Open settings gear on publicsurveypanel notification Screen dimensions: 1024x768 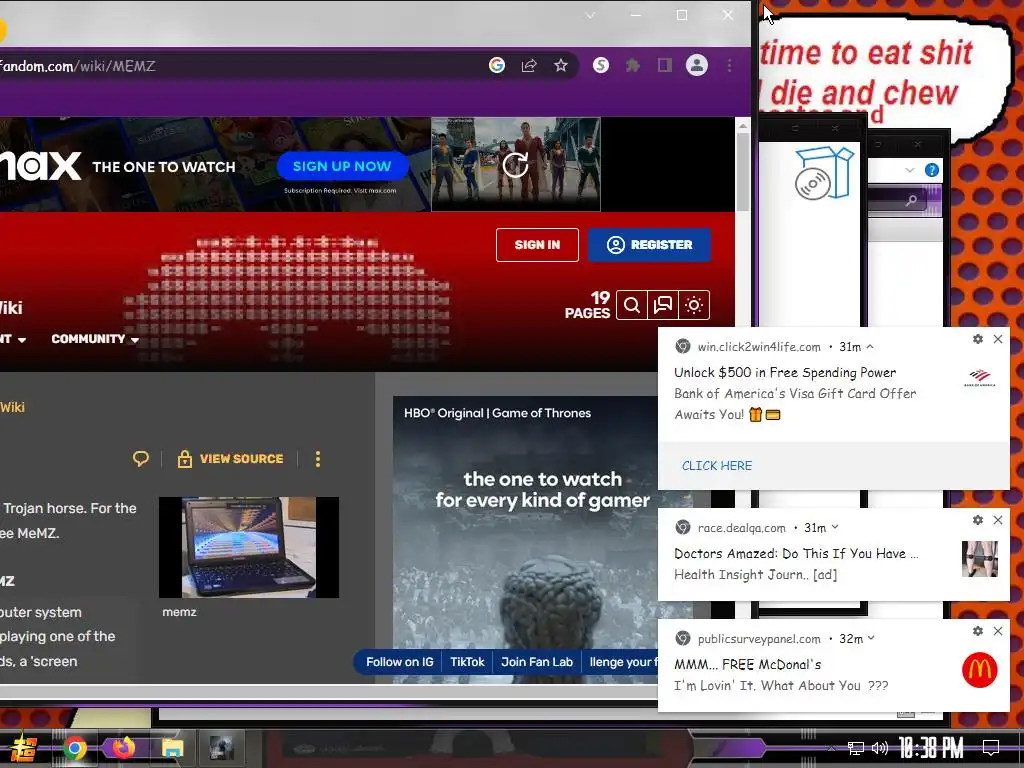tap(978, 631)
